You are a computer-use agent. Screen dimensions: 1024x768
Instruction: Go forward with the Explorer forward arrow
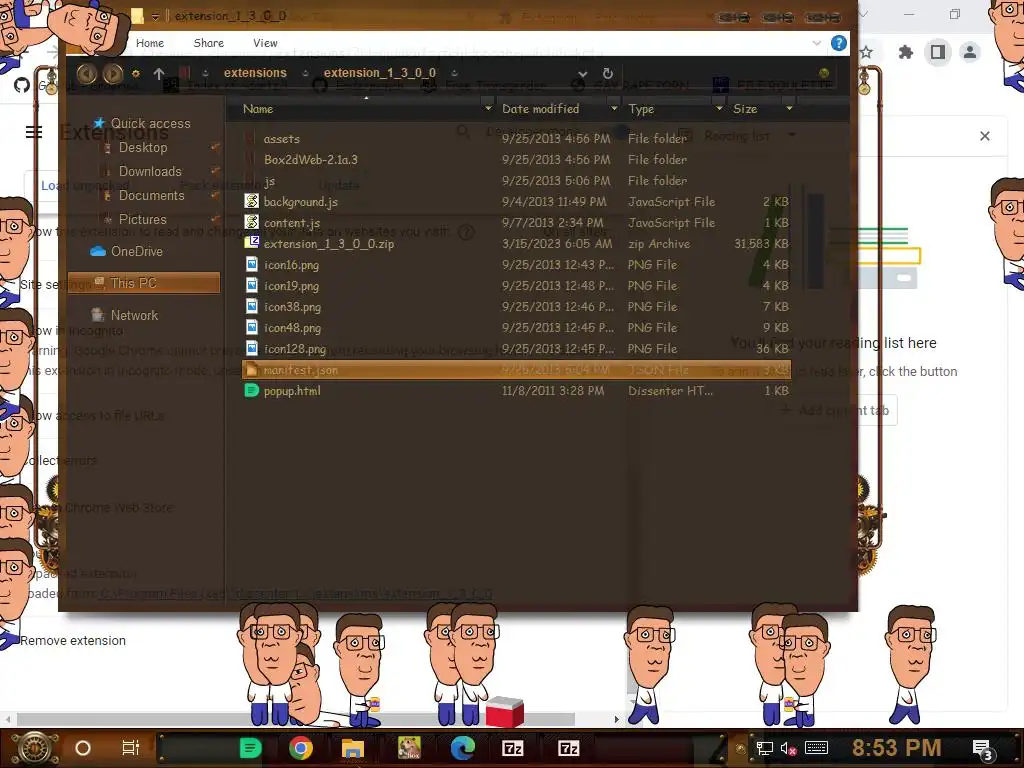[x=113, y=74]
